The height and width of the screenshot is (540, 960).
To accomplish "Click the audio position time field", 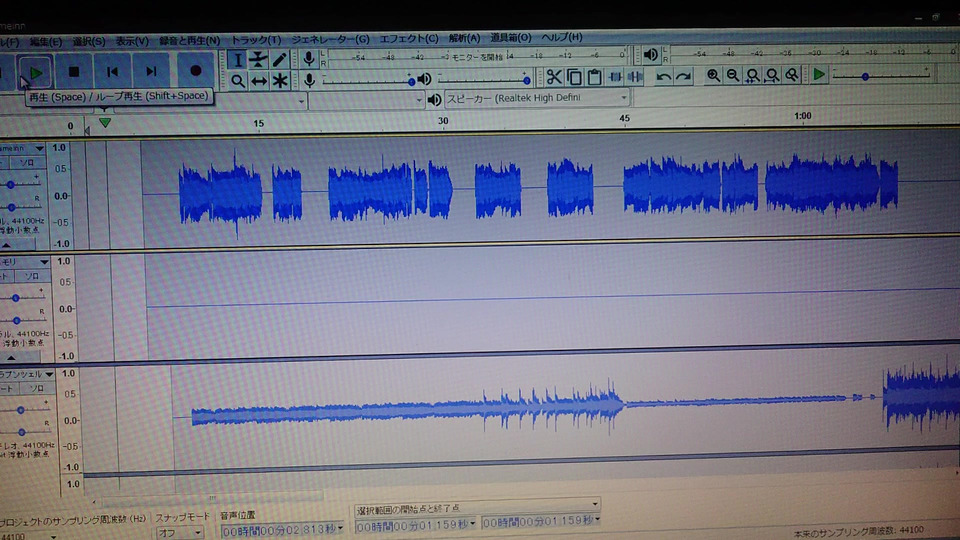I will point(282,531).
